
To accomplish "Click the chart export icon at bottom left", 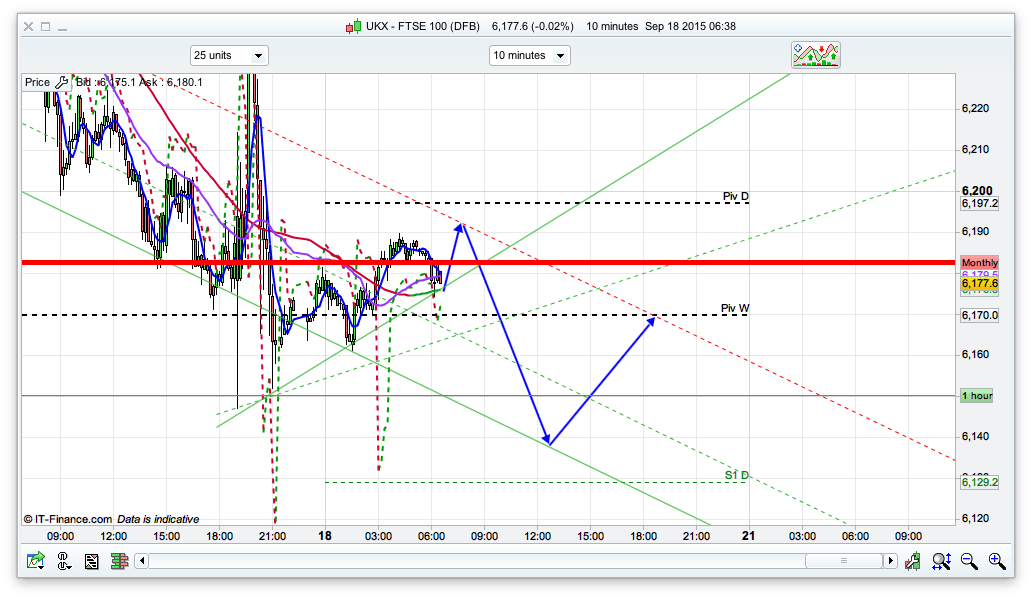I will (35, 562).
